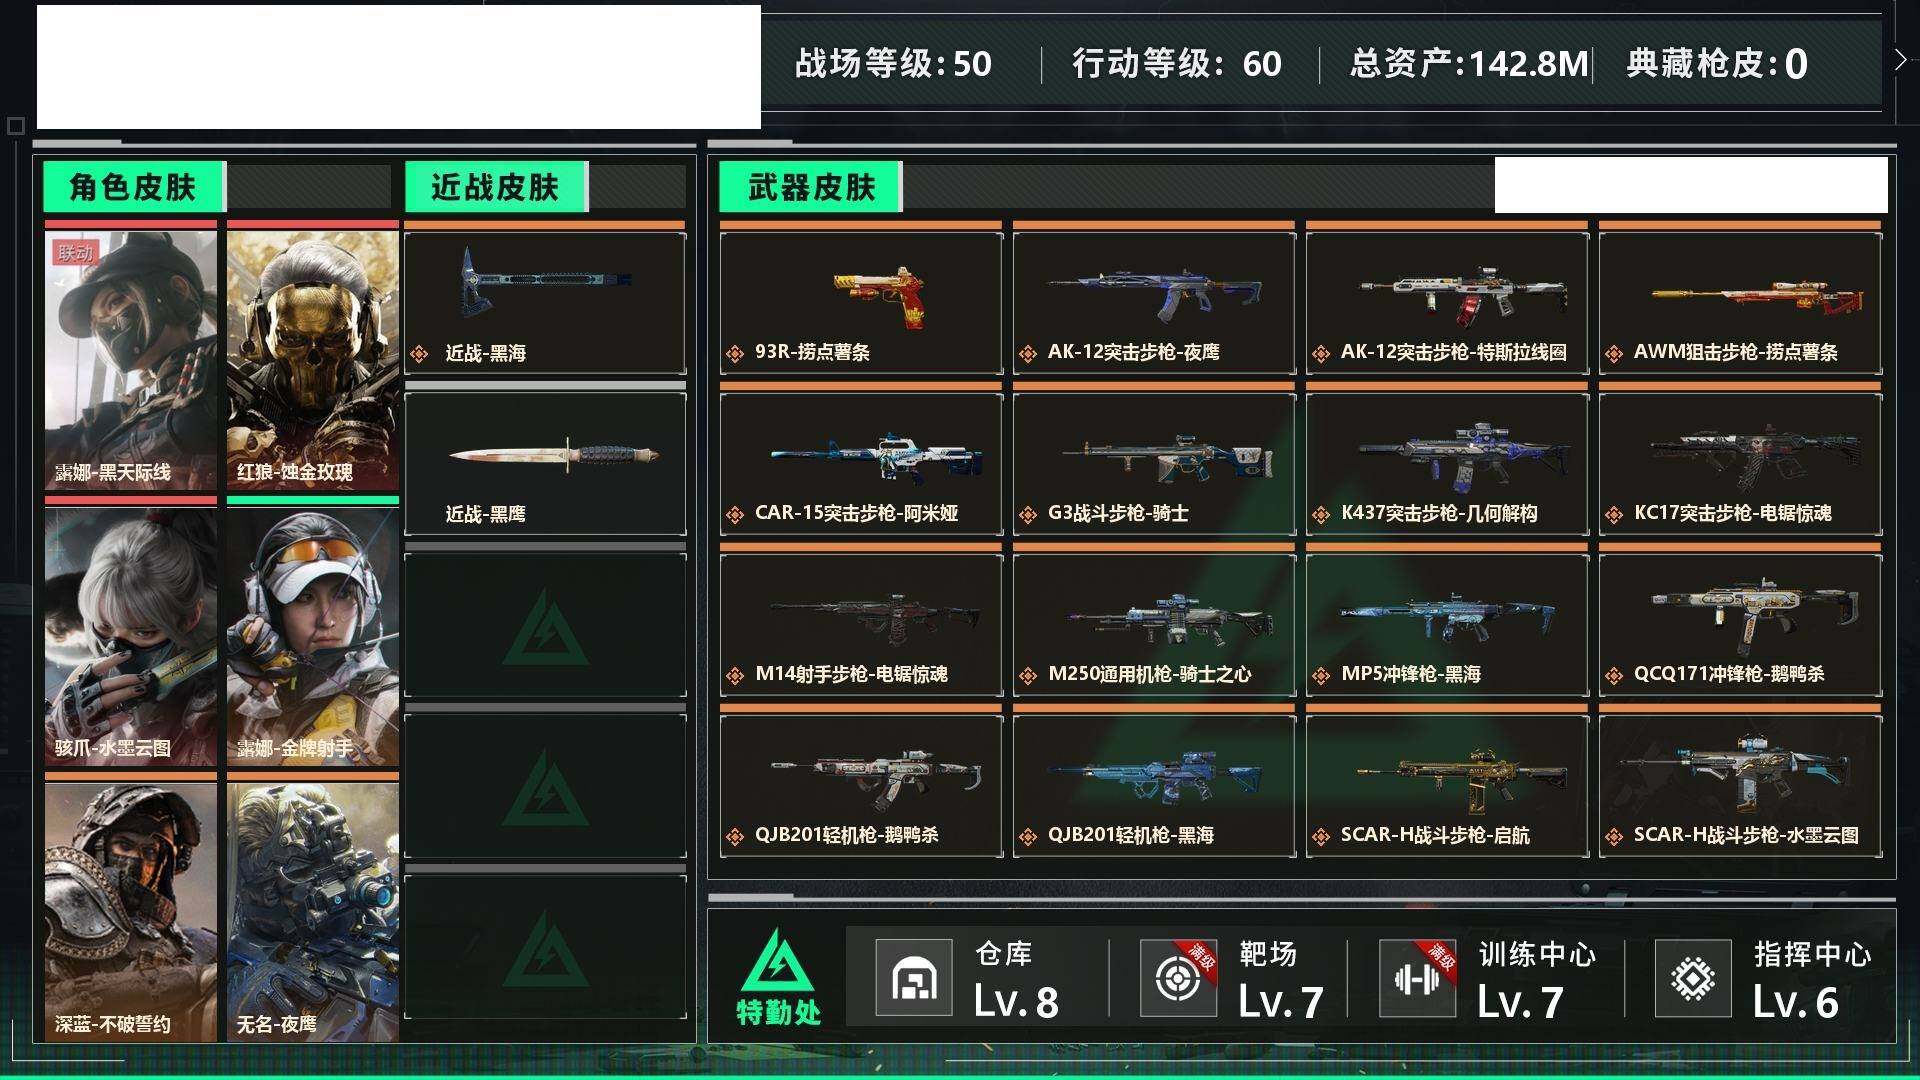
Task: Click the 训练中心 dumbbell icon
Action: 1417,978
